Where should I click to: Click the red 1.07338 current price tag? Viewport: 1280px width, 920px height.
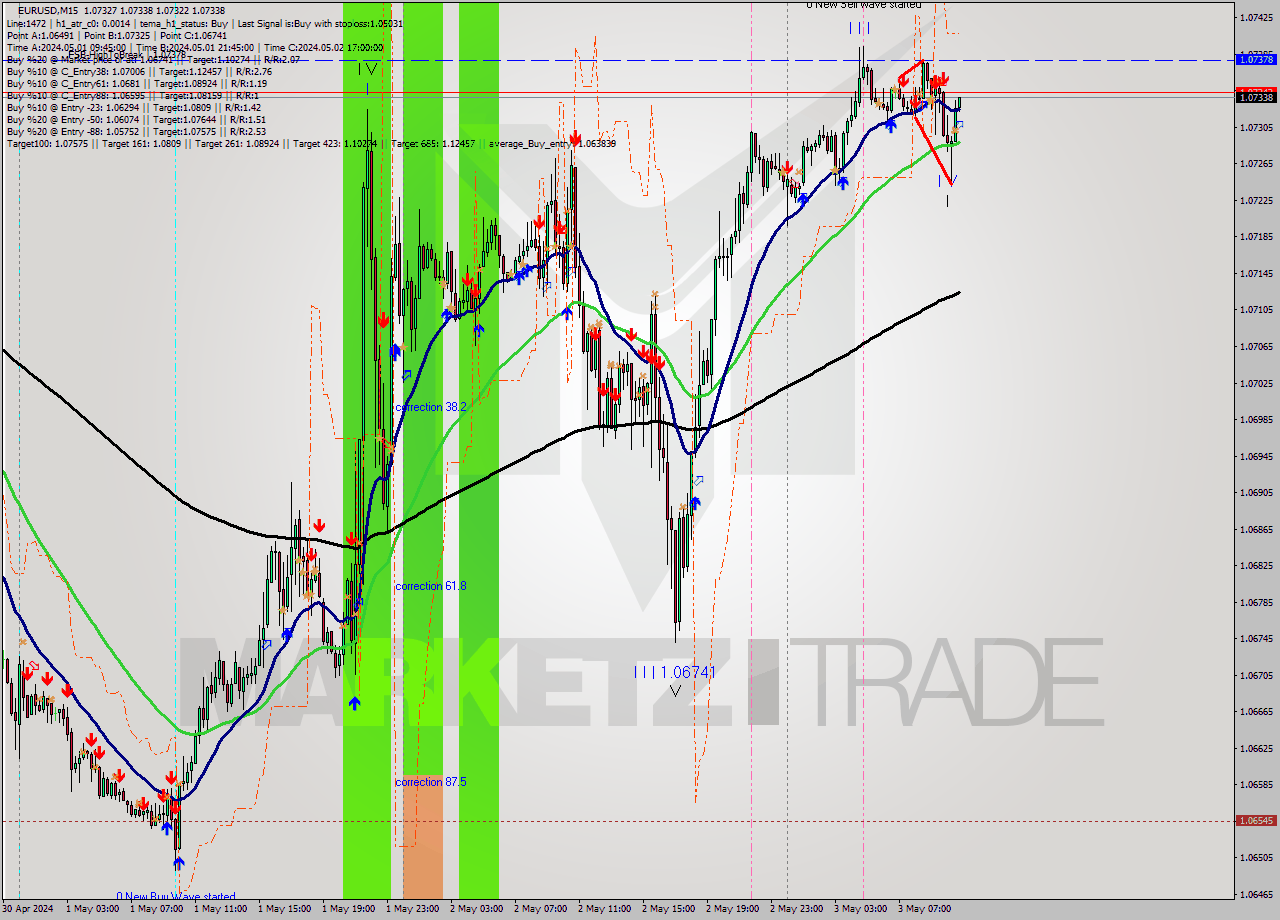1256,97
